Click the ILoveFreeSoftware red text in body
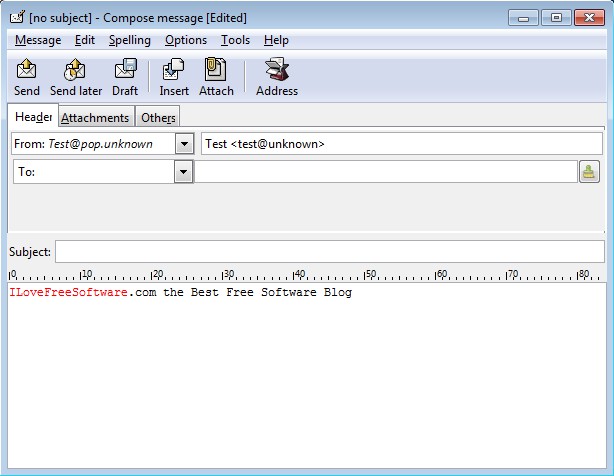 click(68, 292)
